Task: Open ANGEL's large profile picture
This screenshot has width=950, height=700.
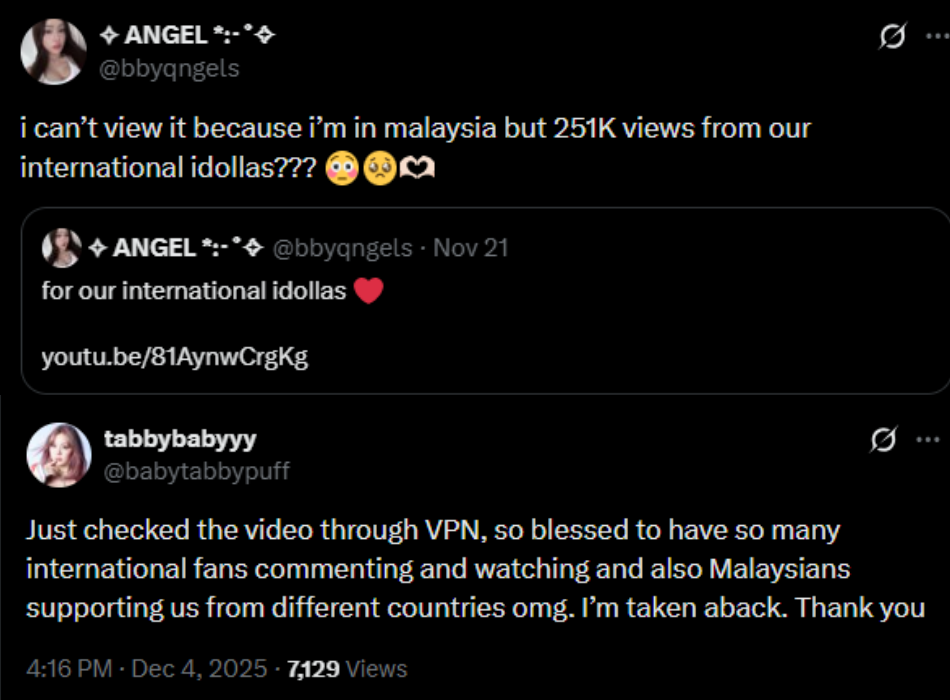Action: 54,51
